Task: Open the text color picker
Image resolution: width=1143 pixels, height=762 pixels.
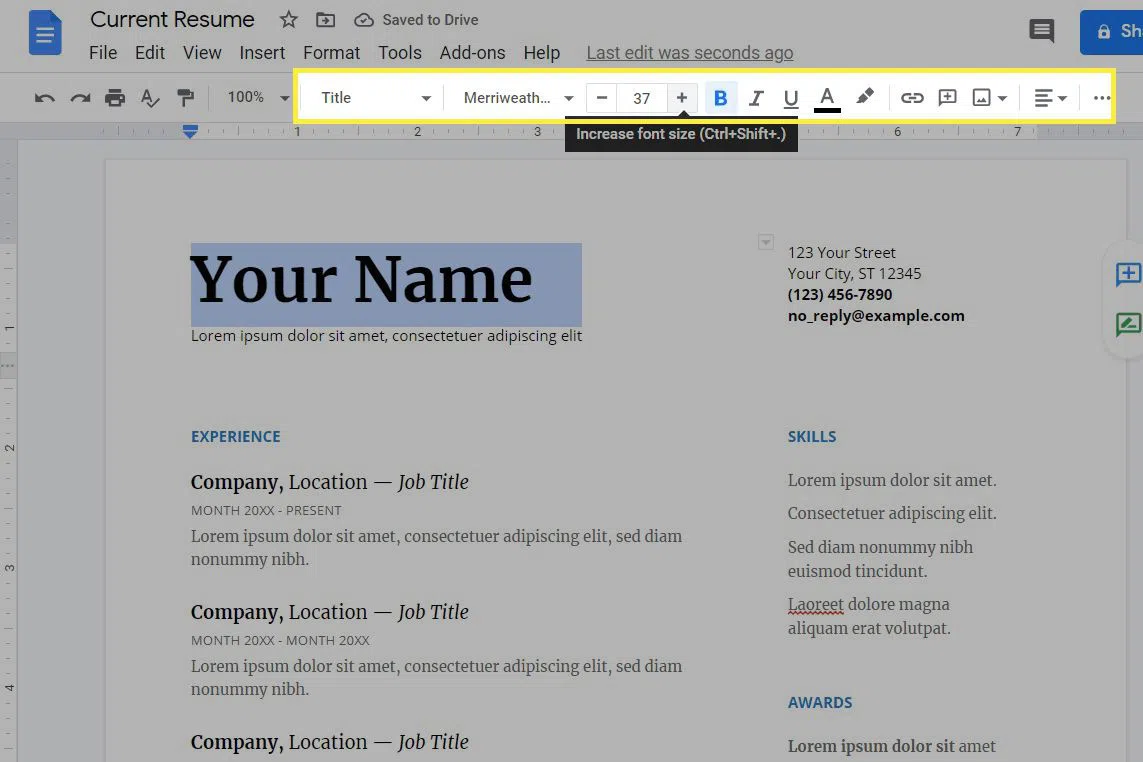Action: [827, 98]
